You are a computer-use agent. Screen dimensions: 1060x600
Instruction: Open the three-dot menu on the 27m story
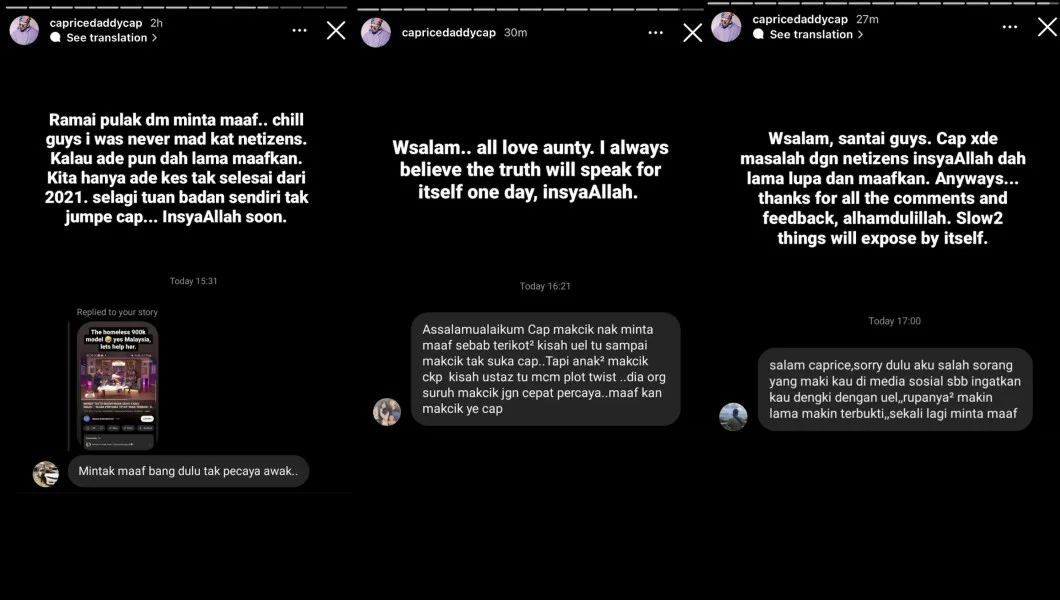click(1010, 27)
